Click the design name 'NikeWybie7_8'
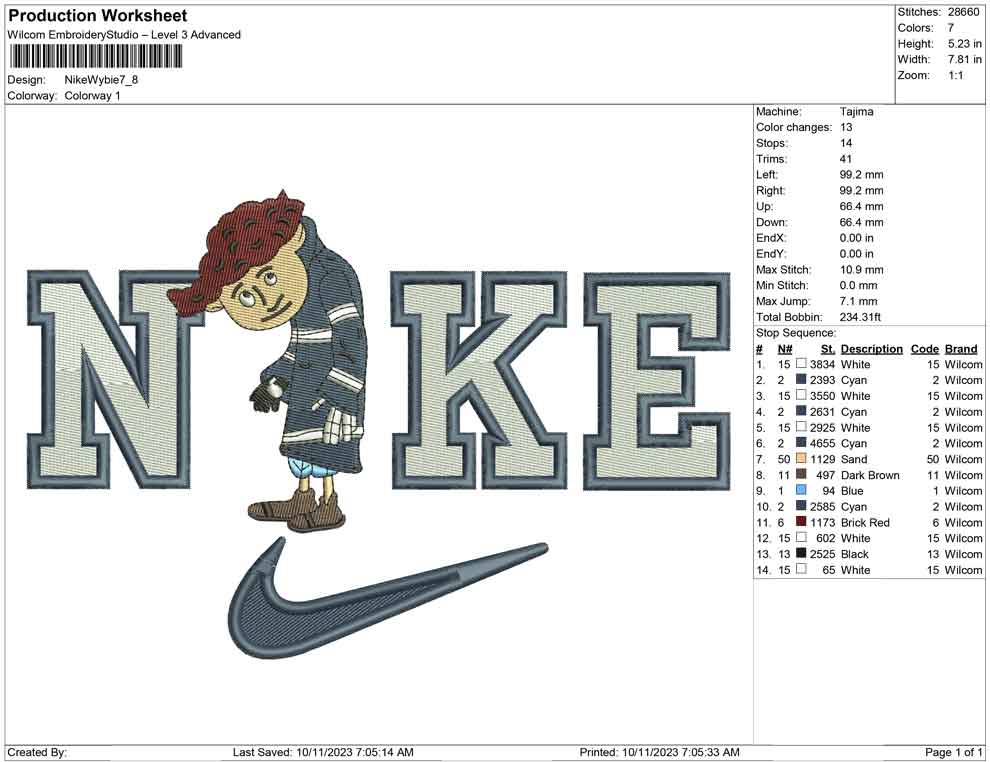The height and width of the screenshot is (762, 990). [x=101, y=80]
